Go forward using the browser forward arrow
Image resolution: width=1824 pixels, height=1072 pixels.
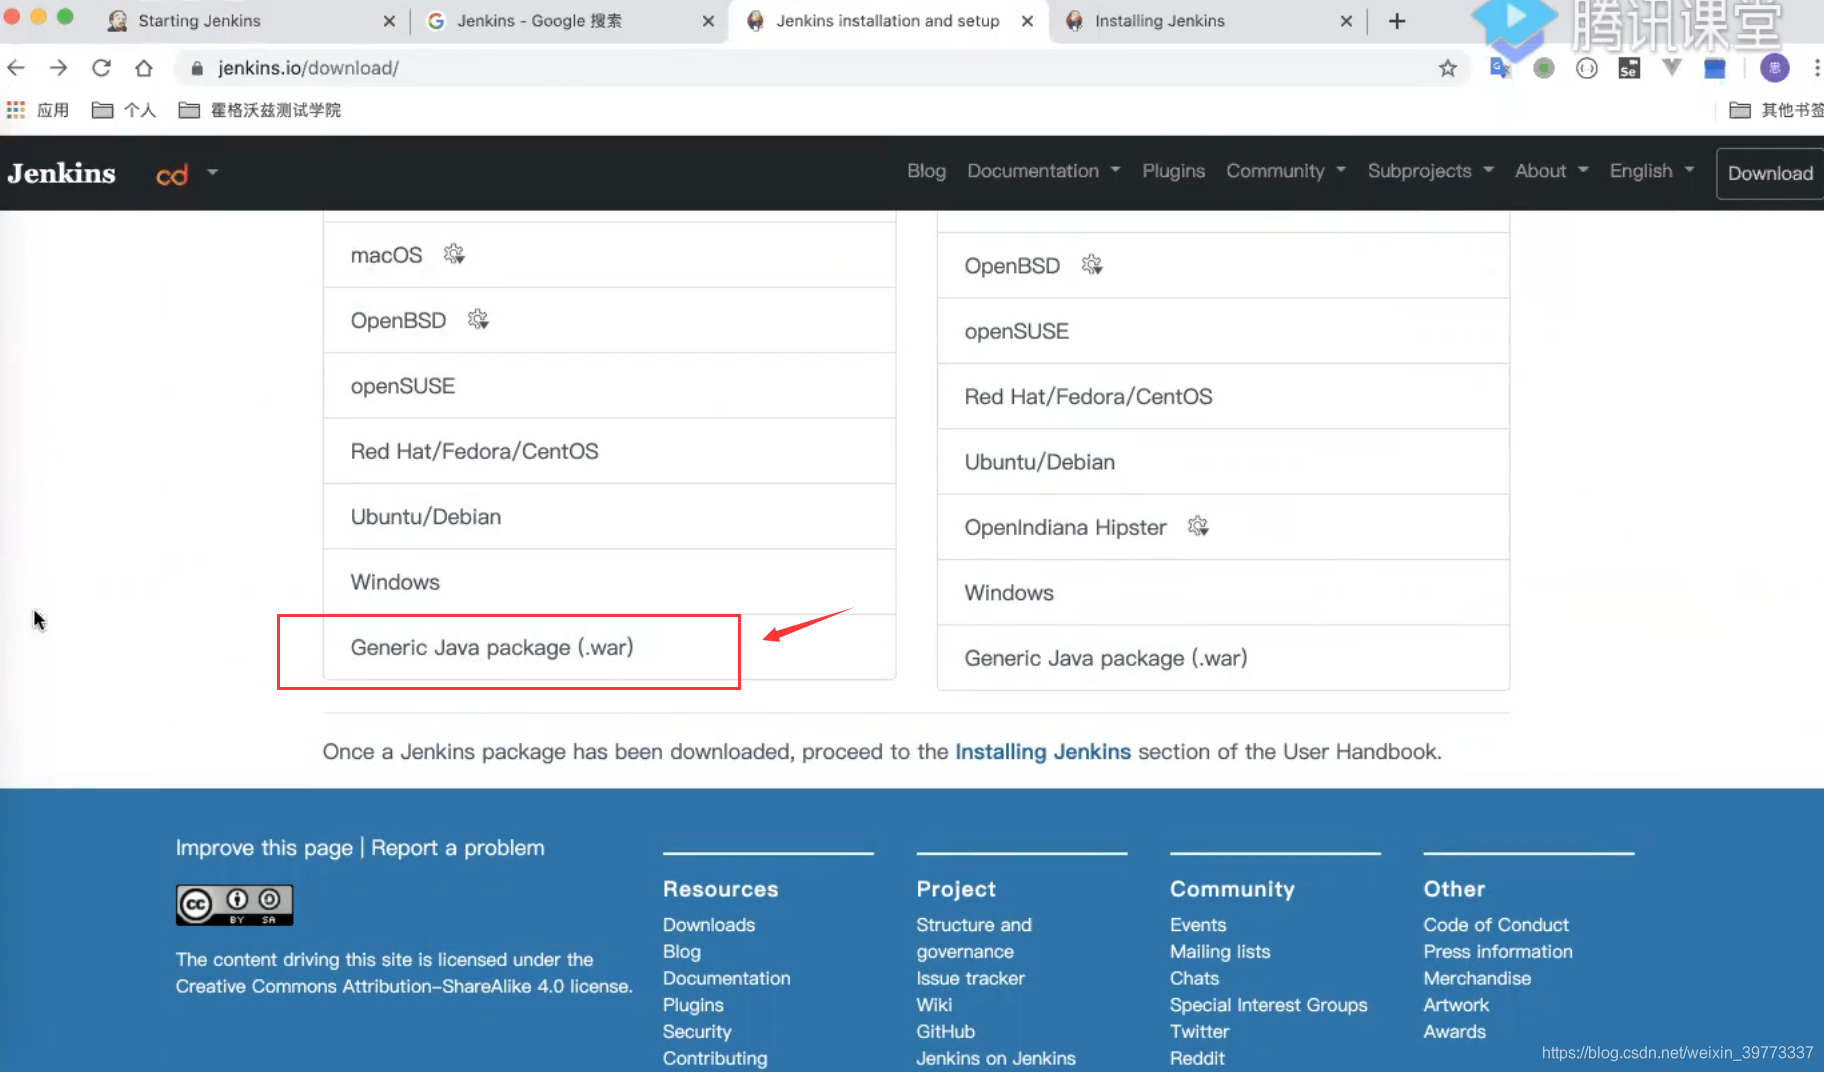pos(59,68)
